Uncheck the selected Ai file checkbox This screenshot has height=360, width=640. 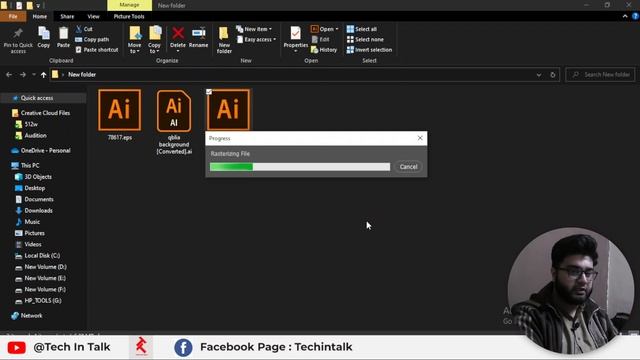209,92
